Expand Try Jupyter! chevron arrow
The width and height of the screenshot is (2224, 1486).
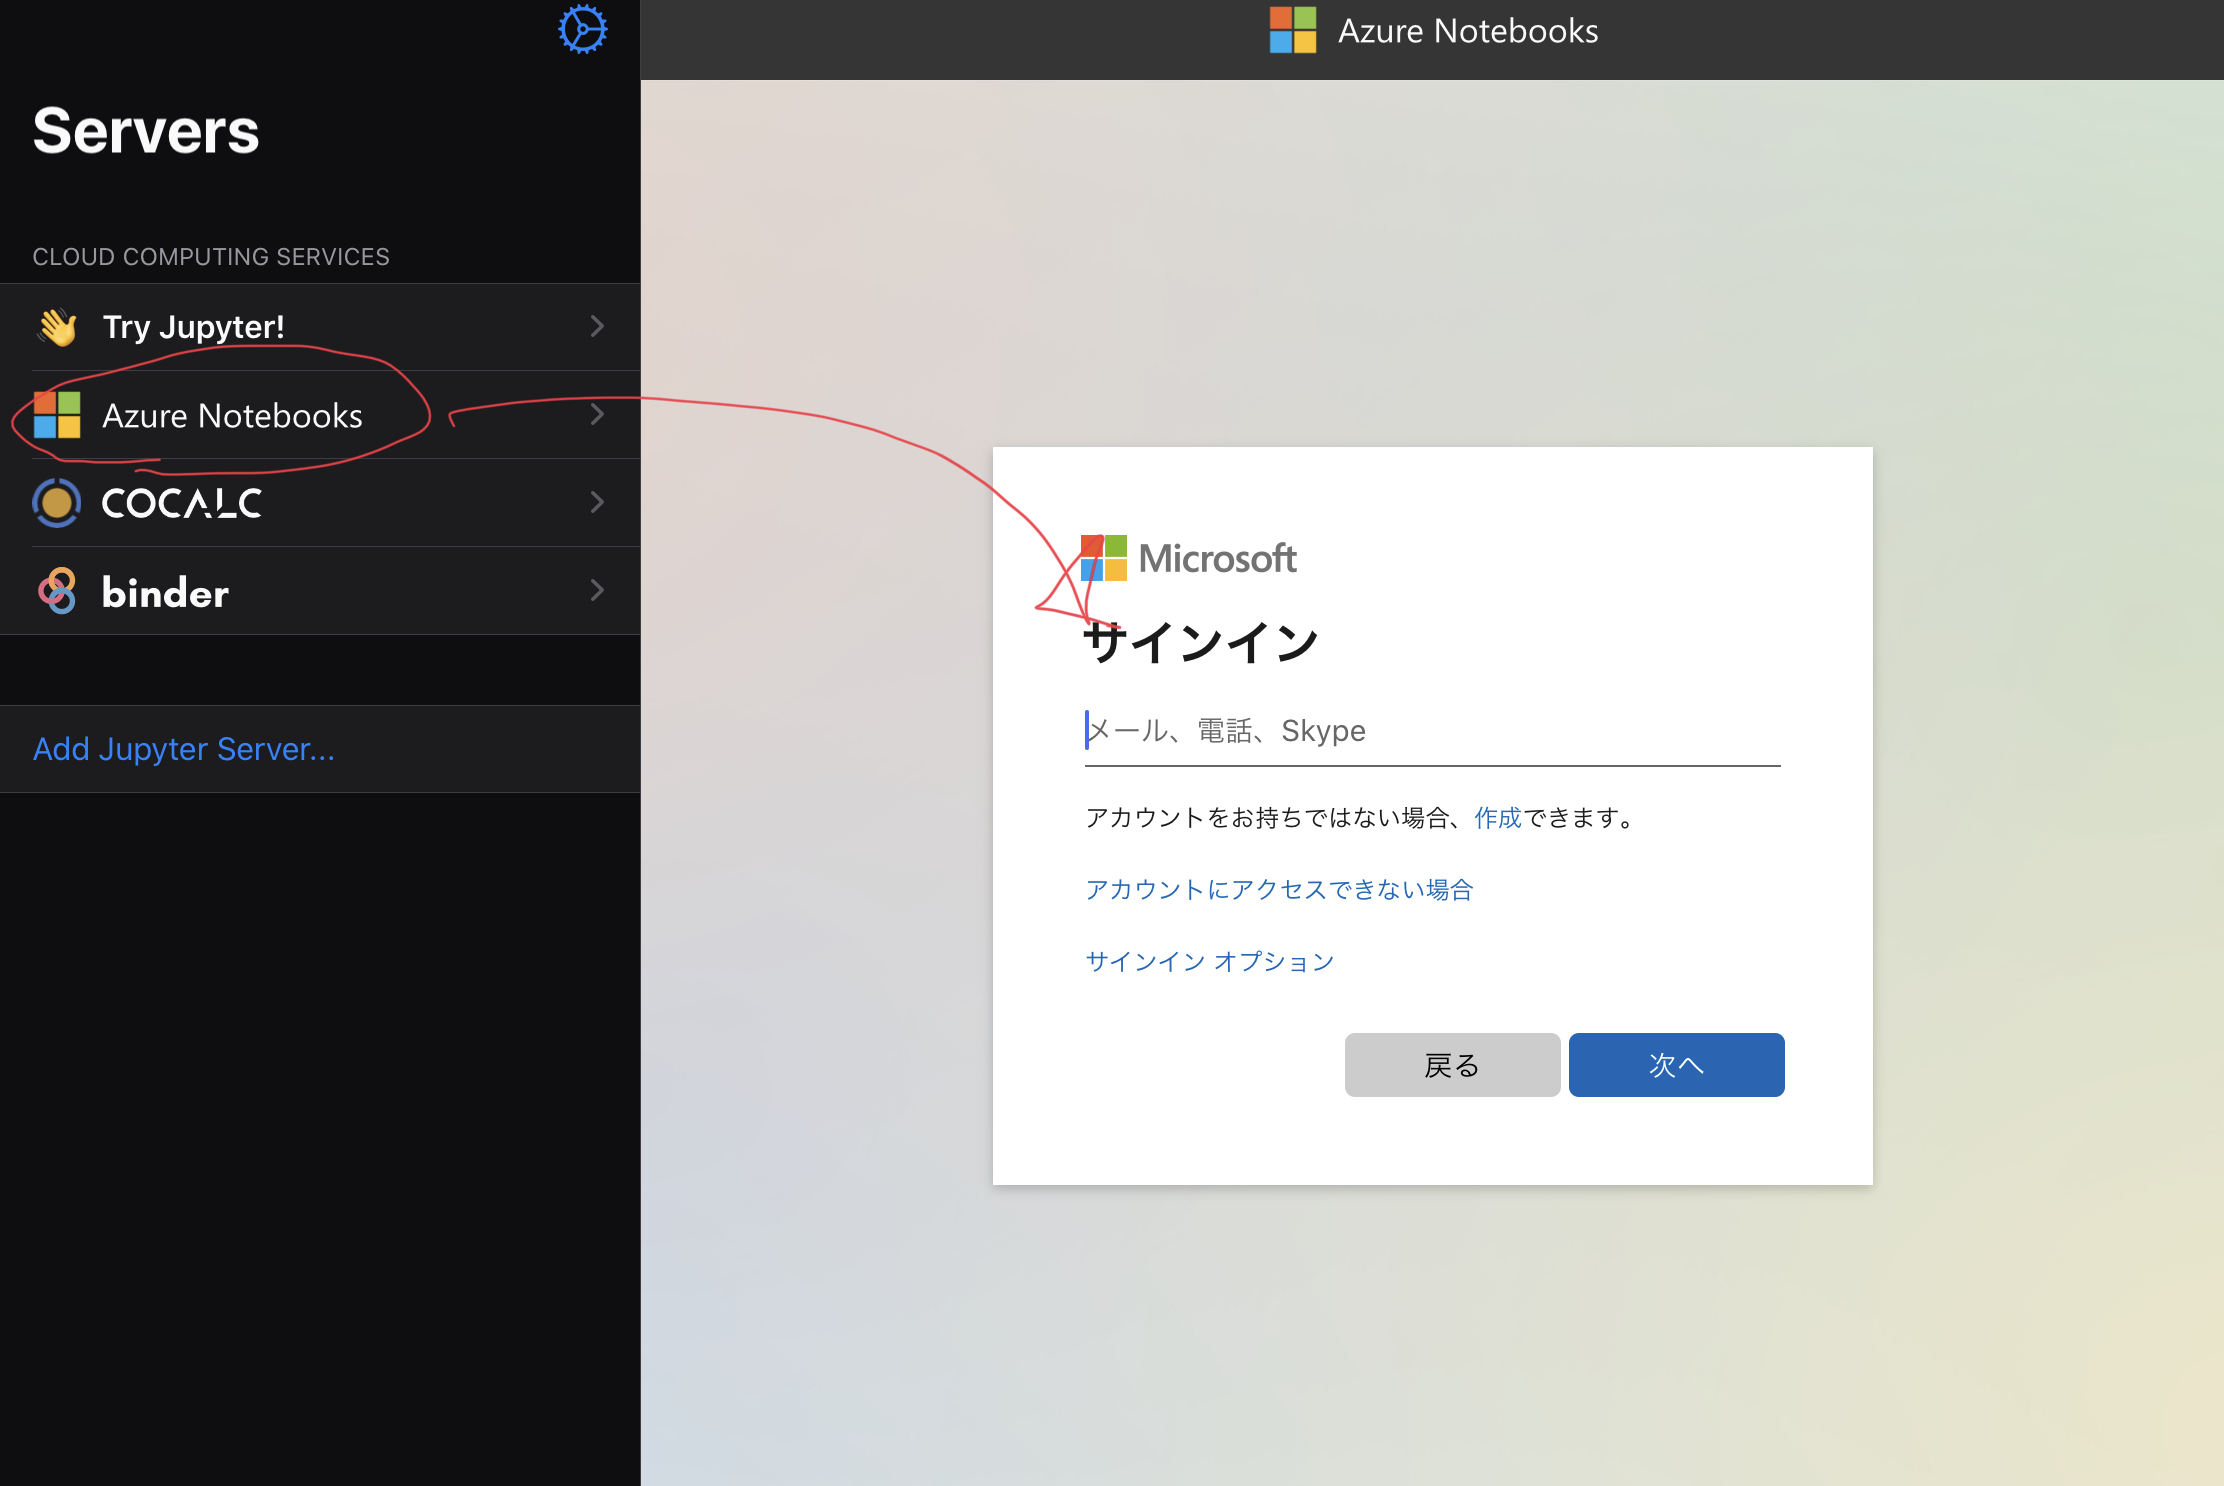coord(597,326)
